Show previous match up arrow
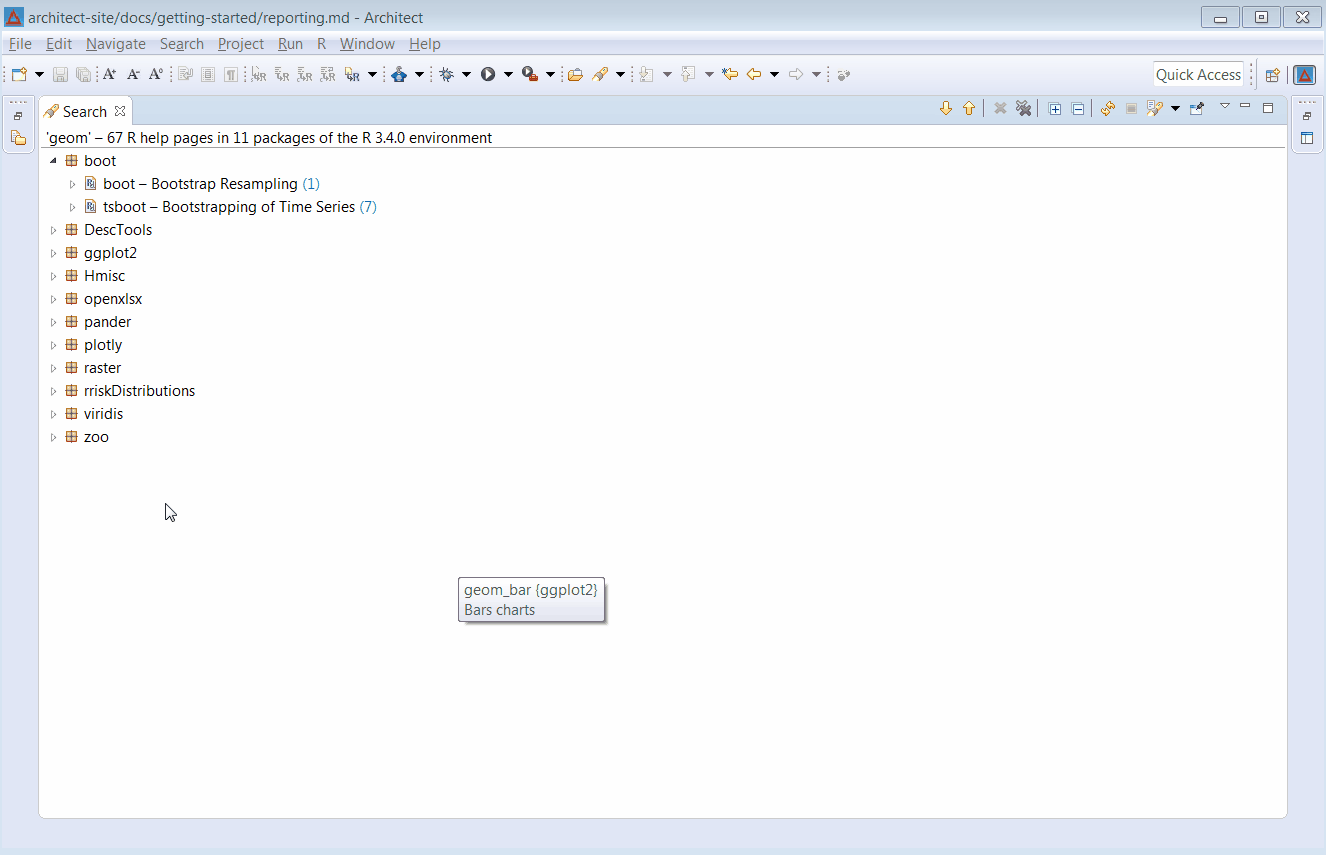This screenshot has width=1326, height=855. pos(969,109)
